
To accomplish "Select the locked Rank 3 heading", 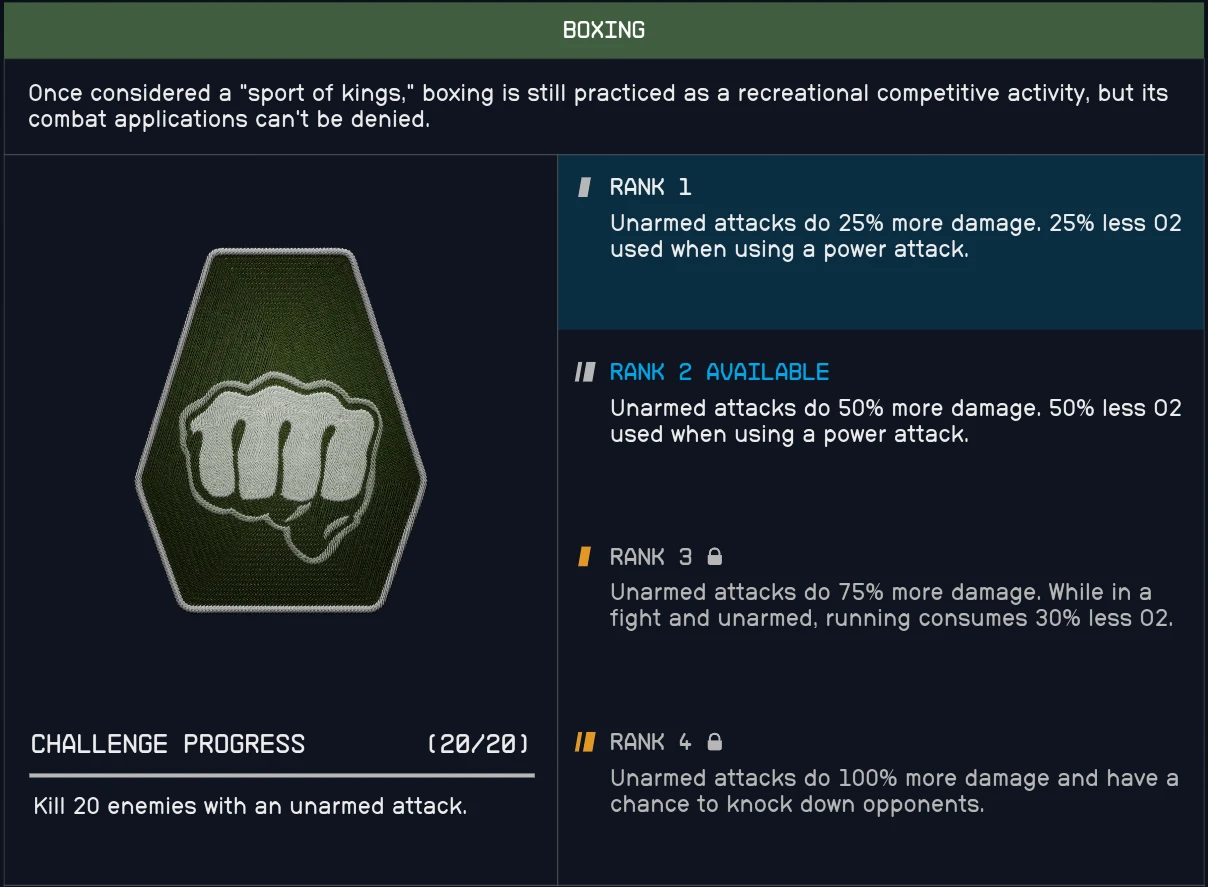I will tap(650, 557).
